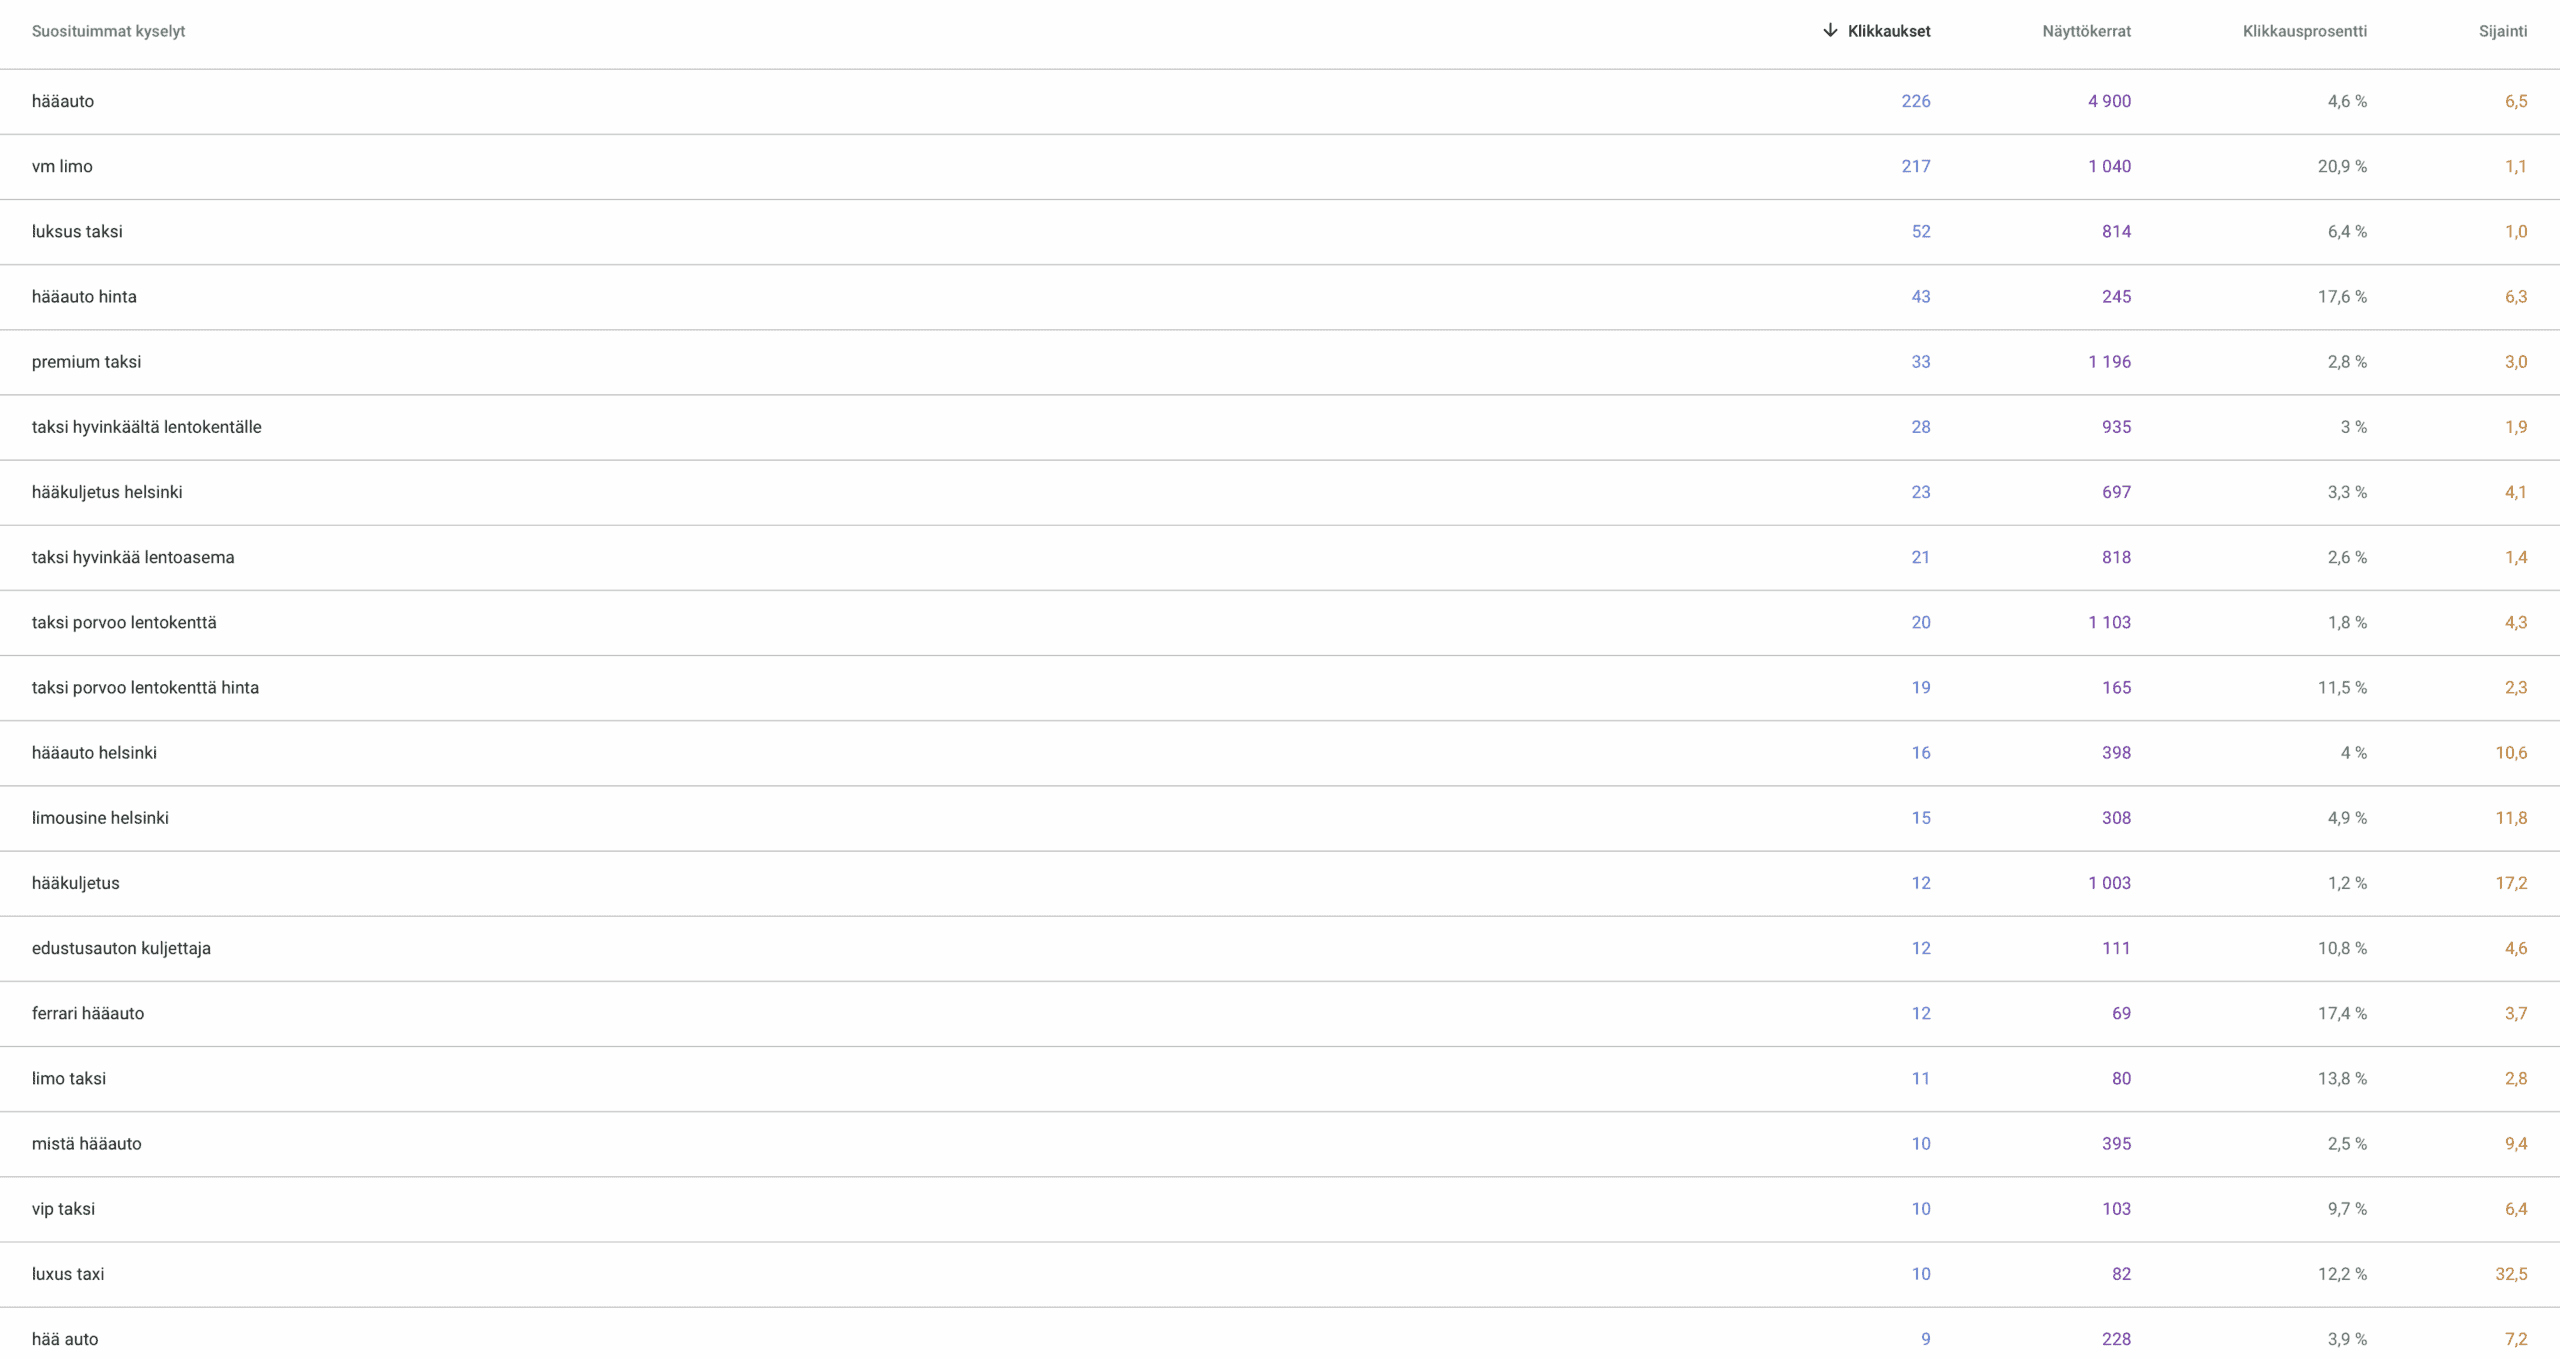Select taksi hyvinkäältä lentokentälle query
The width and height of the screenshot is (2560, 1359).
(x=146, y=427)
